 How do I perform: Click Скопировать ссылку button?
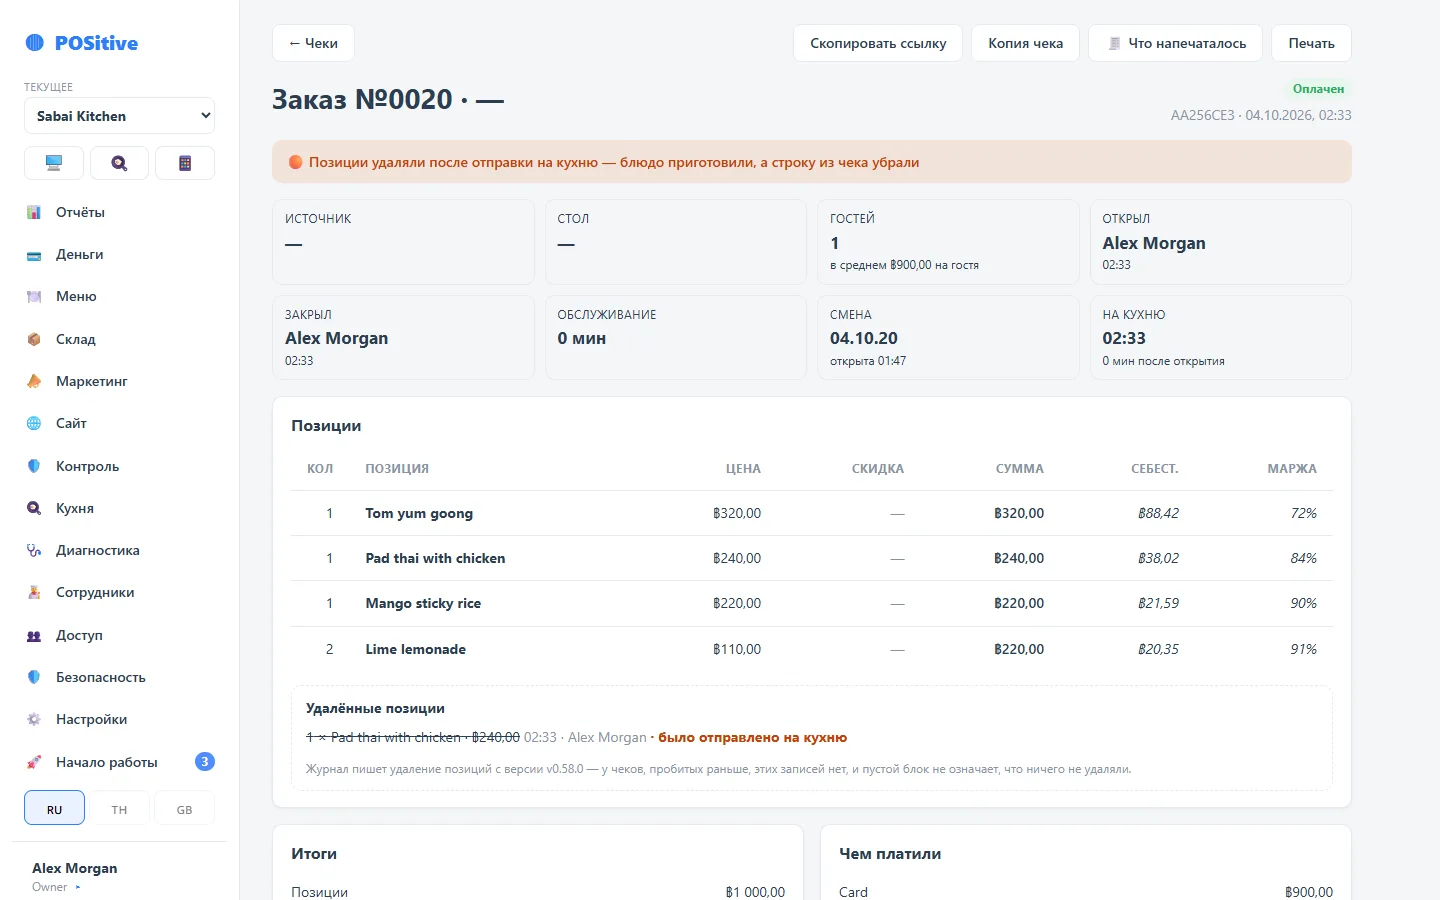click(x=878, y=43)
